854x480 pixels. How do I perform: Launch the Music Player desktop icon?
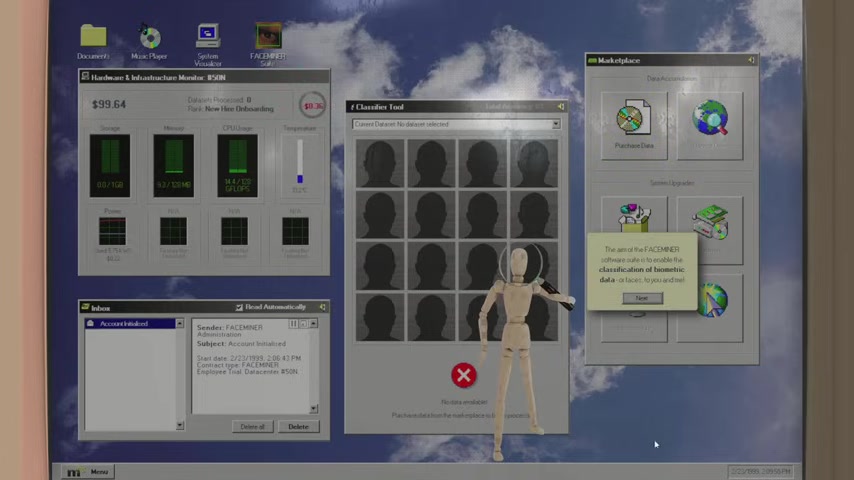tap(149, 40)
